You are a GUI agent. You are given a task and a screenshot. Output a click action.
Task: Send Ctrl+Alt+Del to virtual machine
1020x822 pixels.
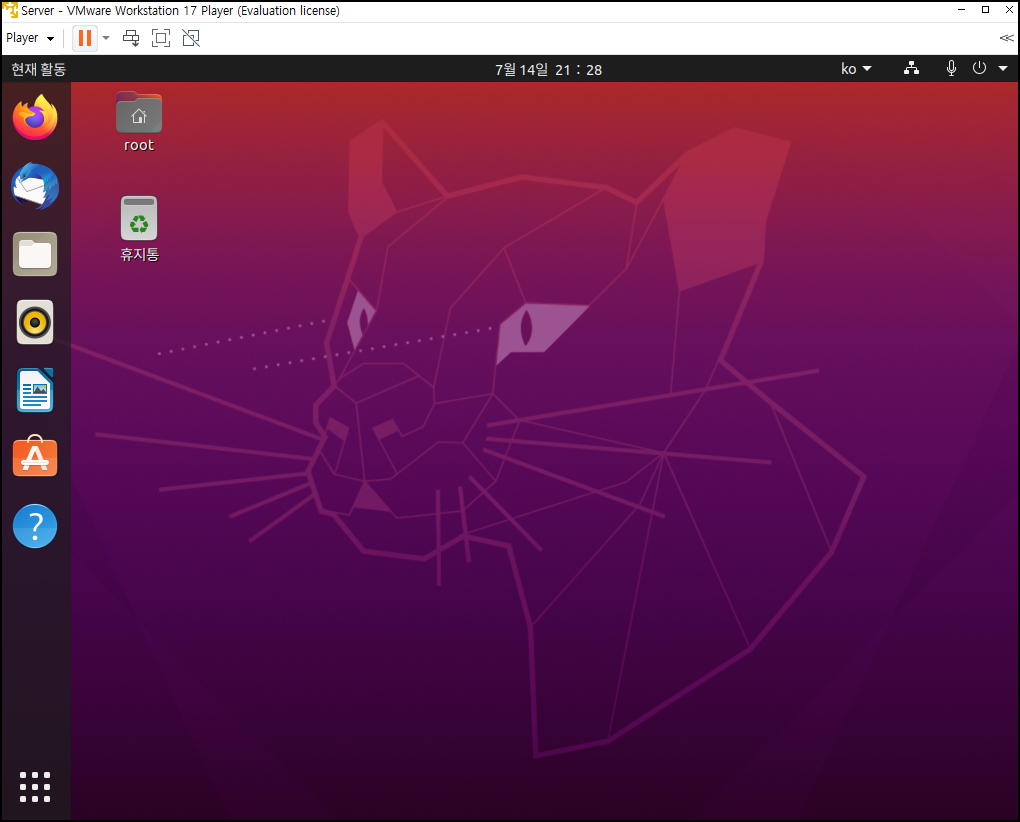tap(131, 38)
